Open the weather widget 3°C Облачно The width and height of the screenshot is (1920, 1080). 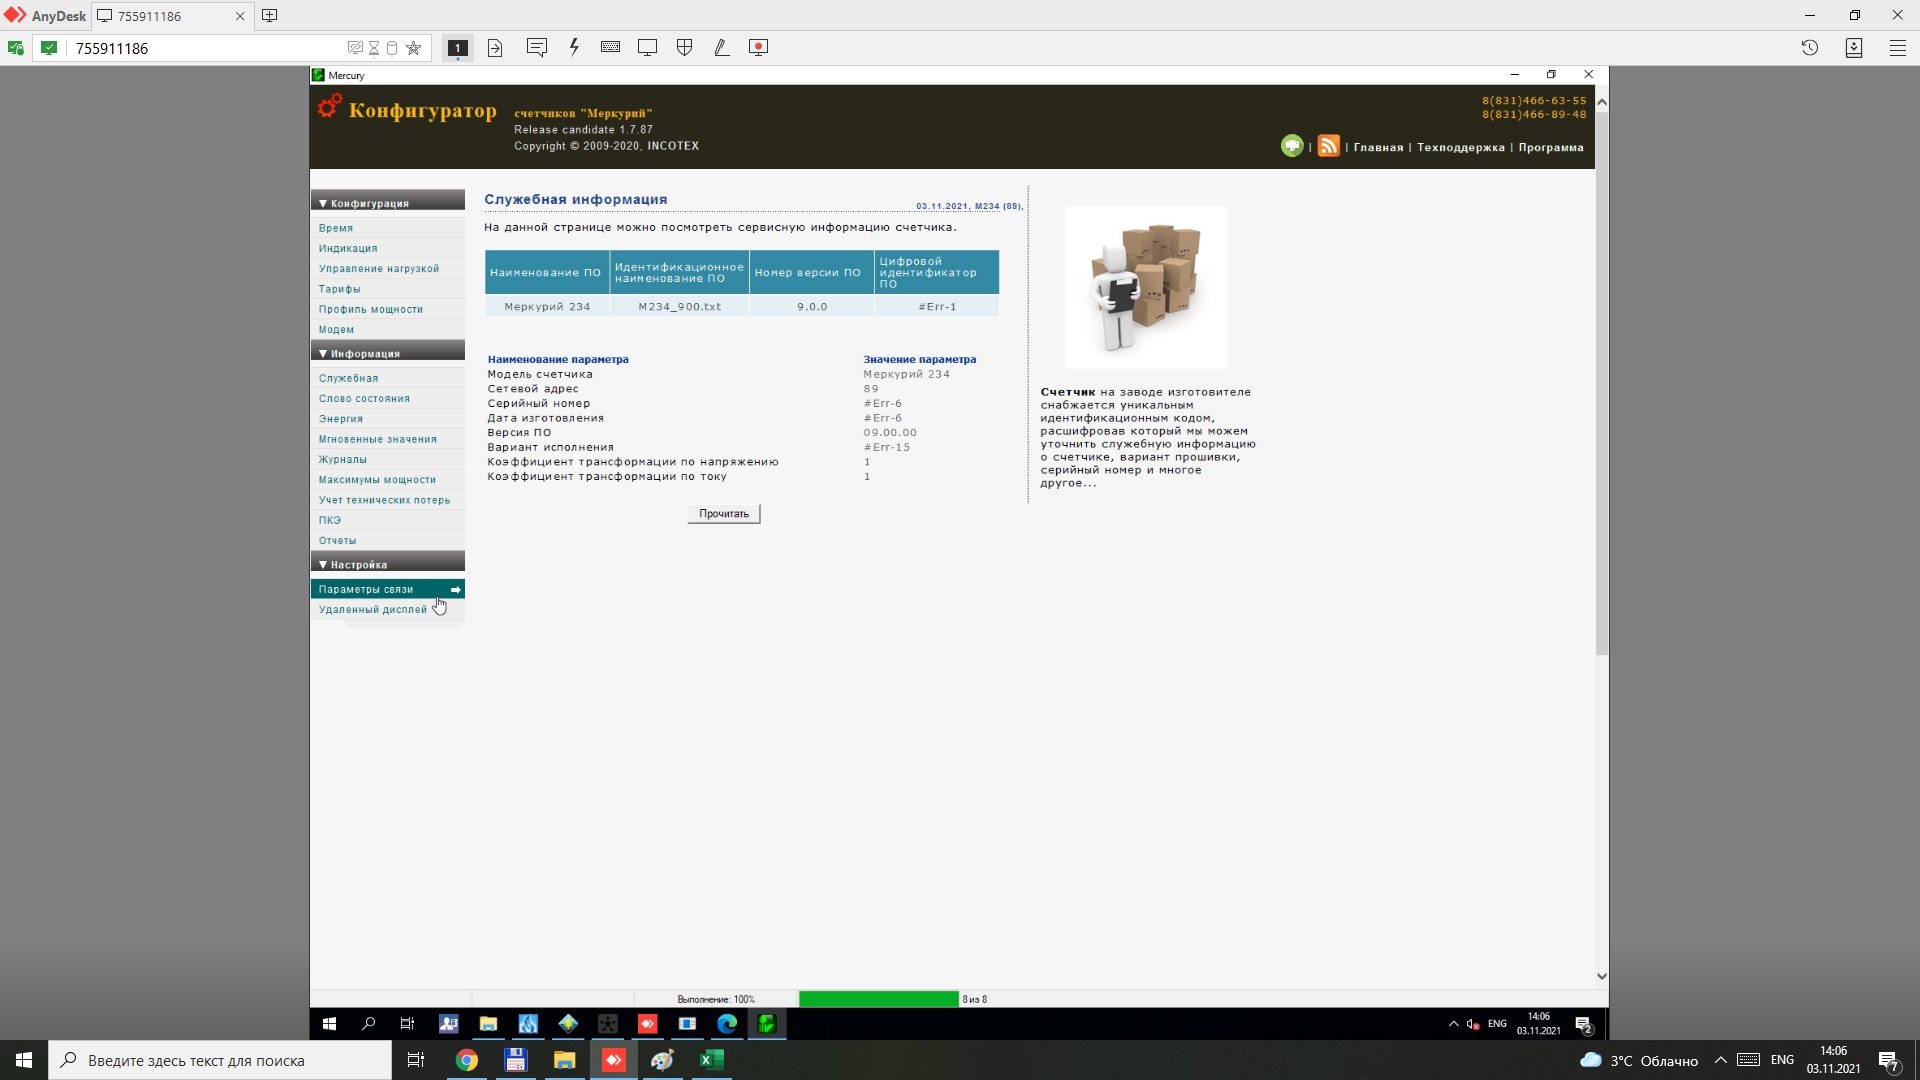click(1638, 1060)
